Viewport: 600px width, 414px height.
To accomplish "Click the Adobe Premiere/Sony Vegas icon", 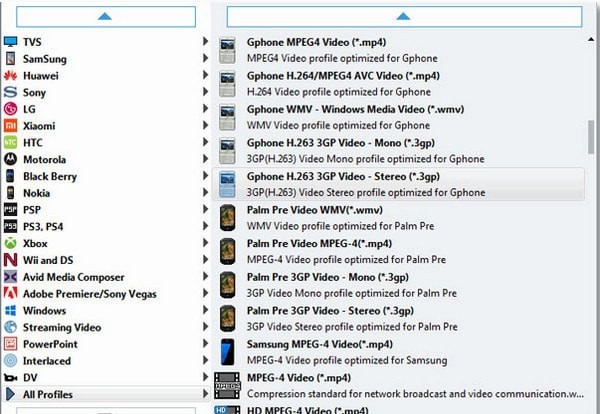I will point(10,294).
